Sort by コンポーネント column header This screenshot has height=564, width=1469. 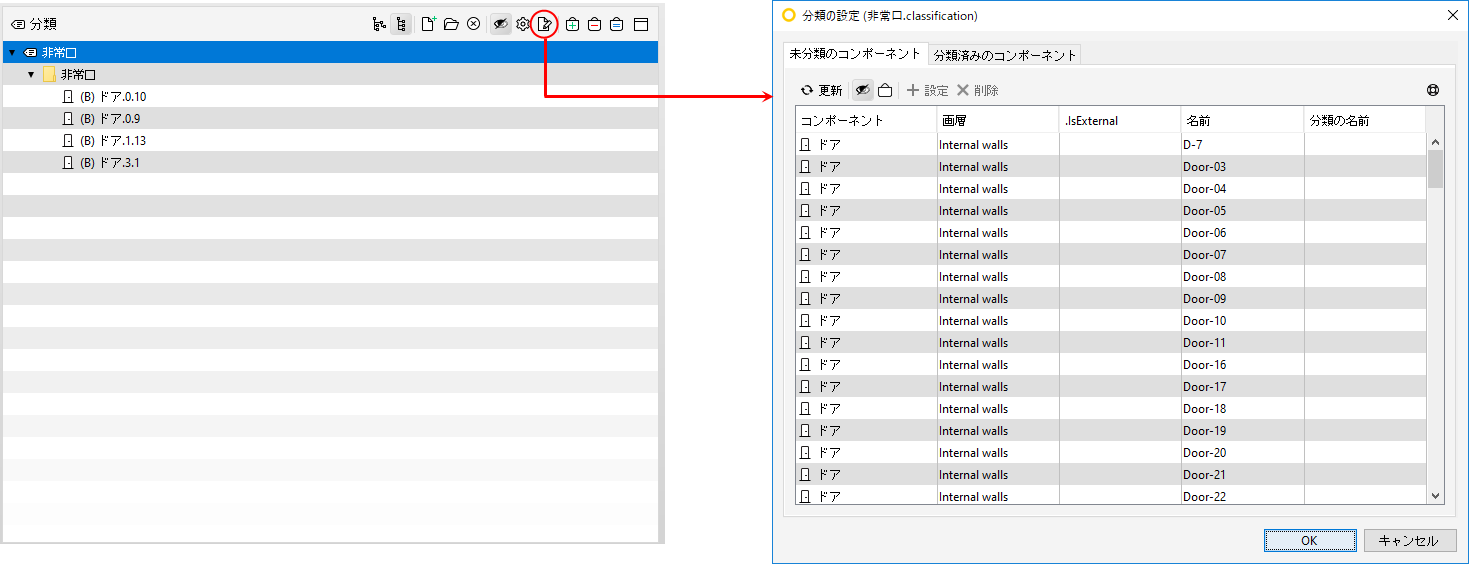866,120
